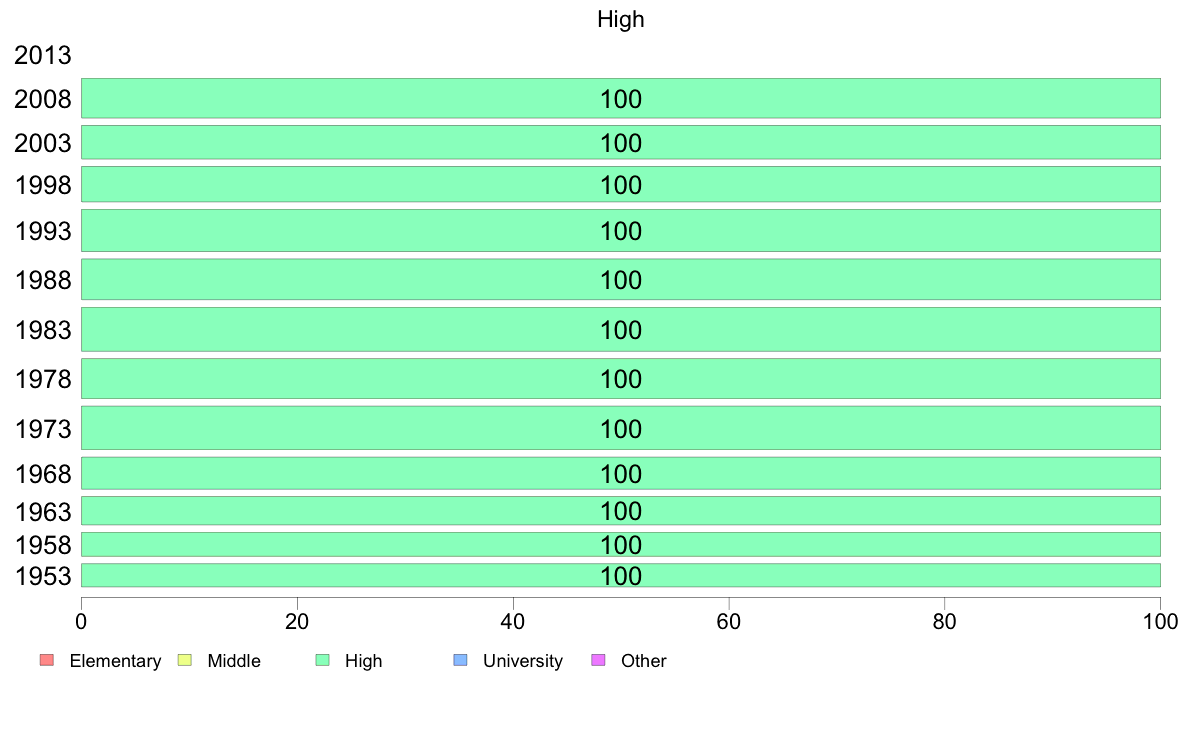The width and height of the screenshot is (1188, 736).
Task: Click the 80 tick on x-axis
Action: coord(945,622)
